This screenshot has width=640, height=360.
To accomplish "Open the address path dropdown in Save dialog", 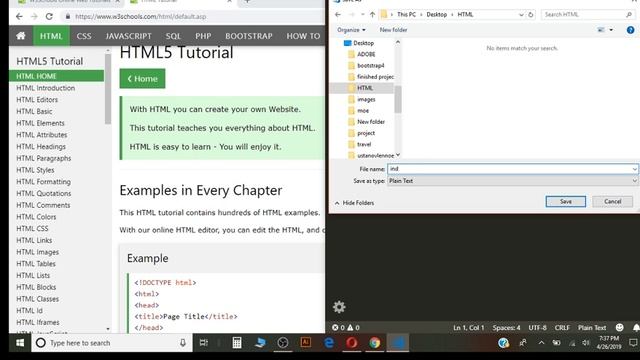I will 521,15.
